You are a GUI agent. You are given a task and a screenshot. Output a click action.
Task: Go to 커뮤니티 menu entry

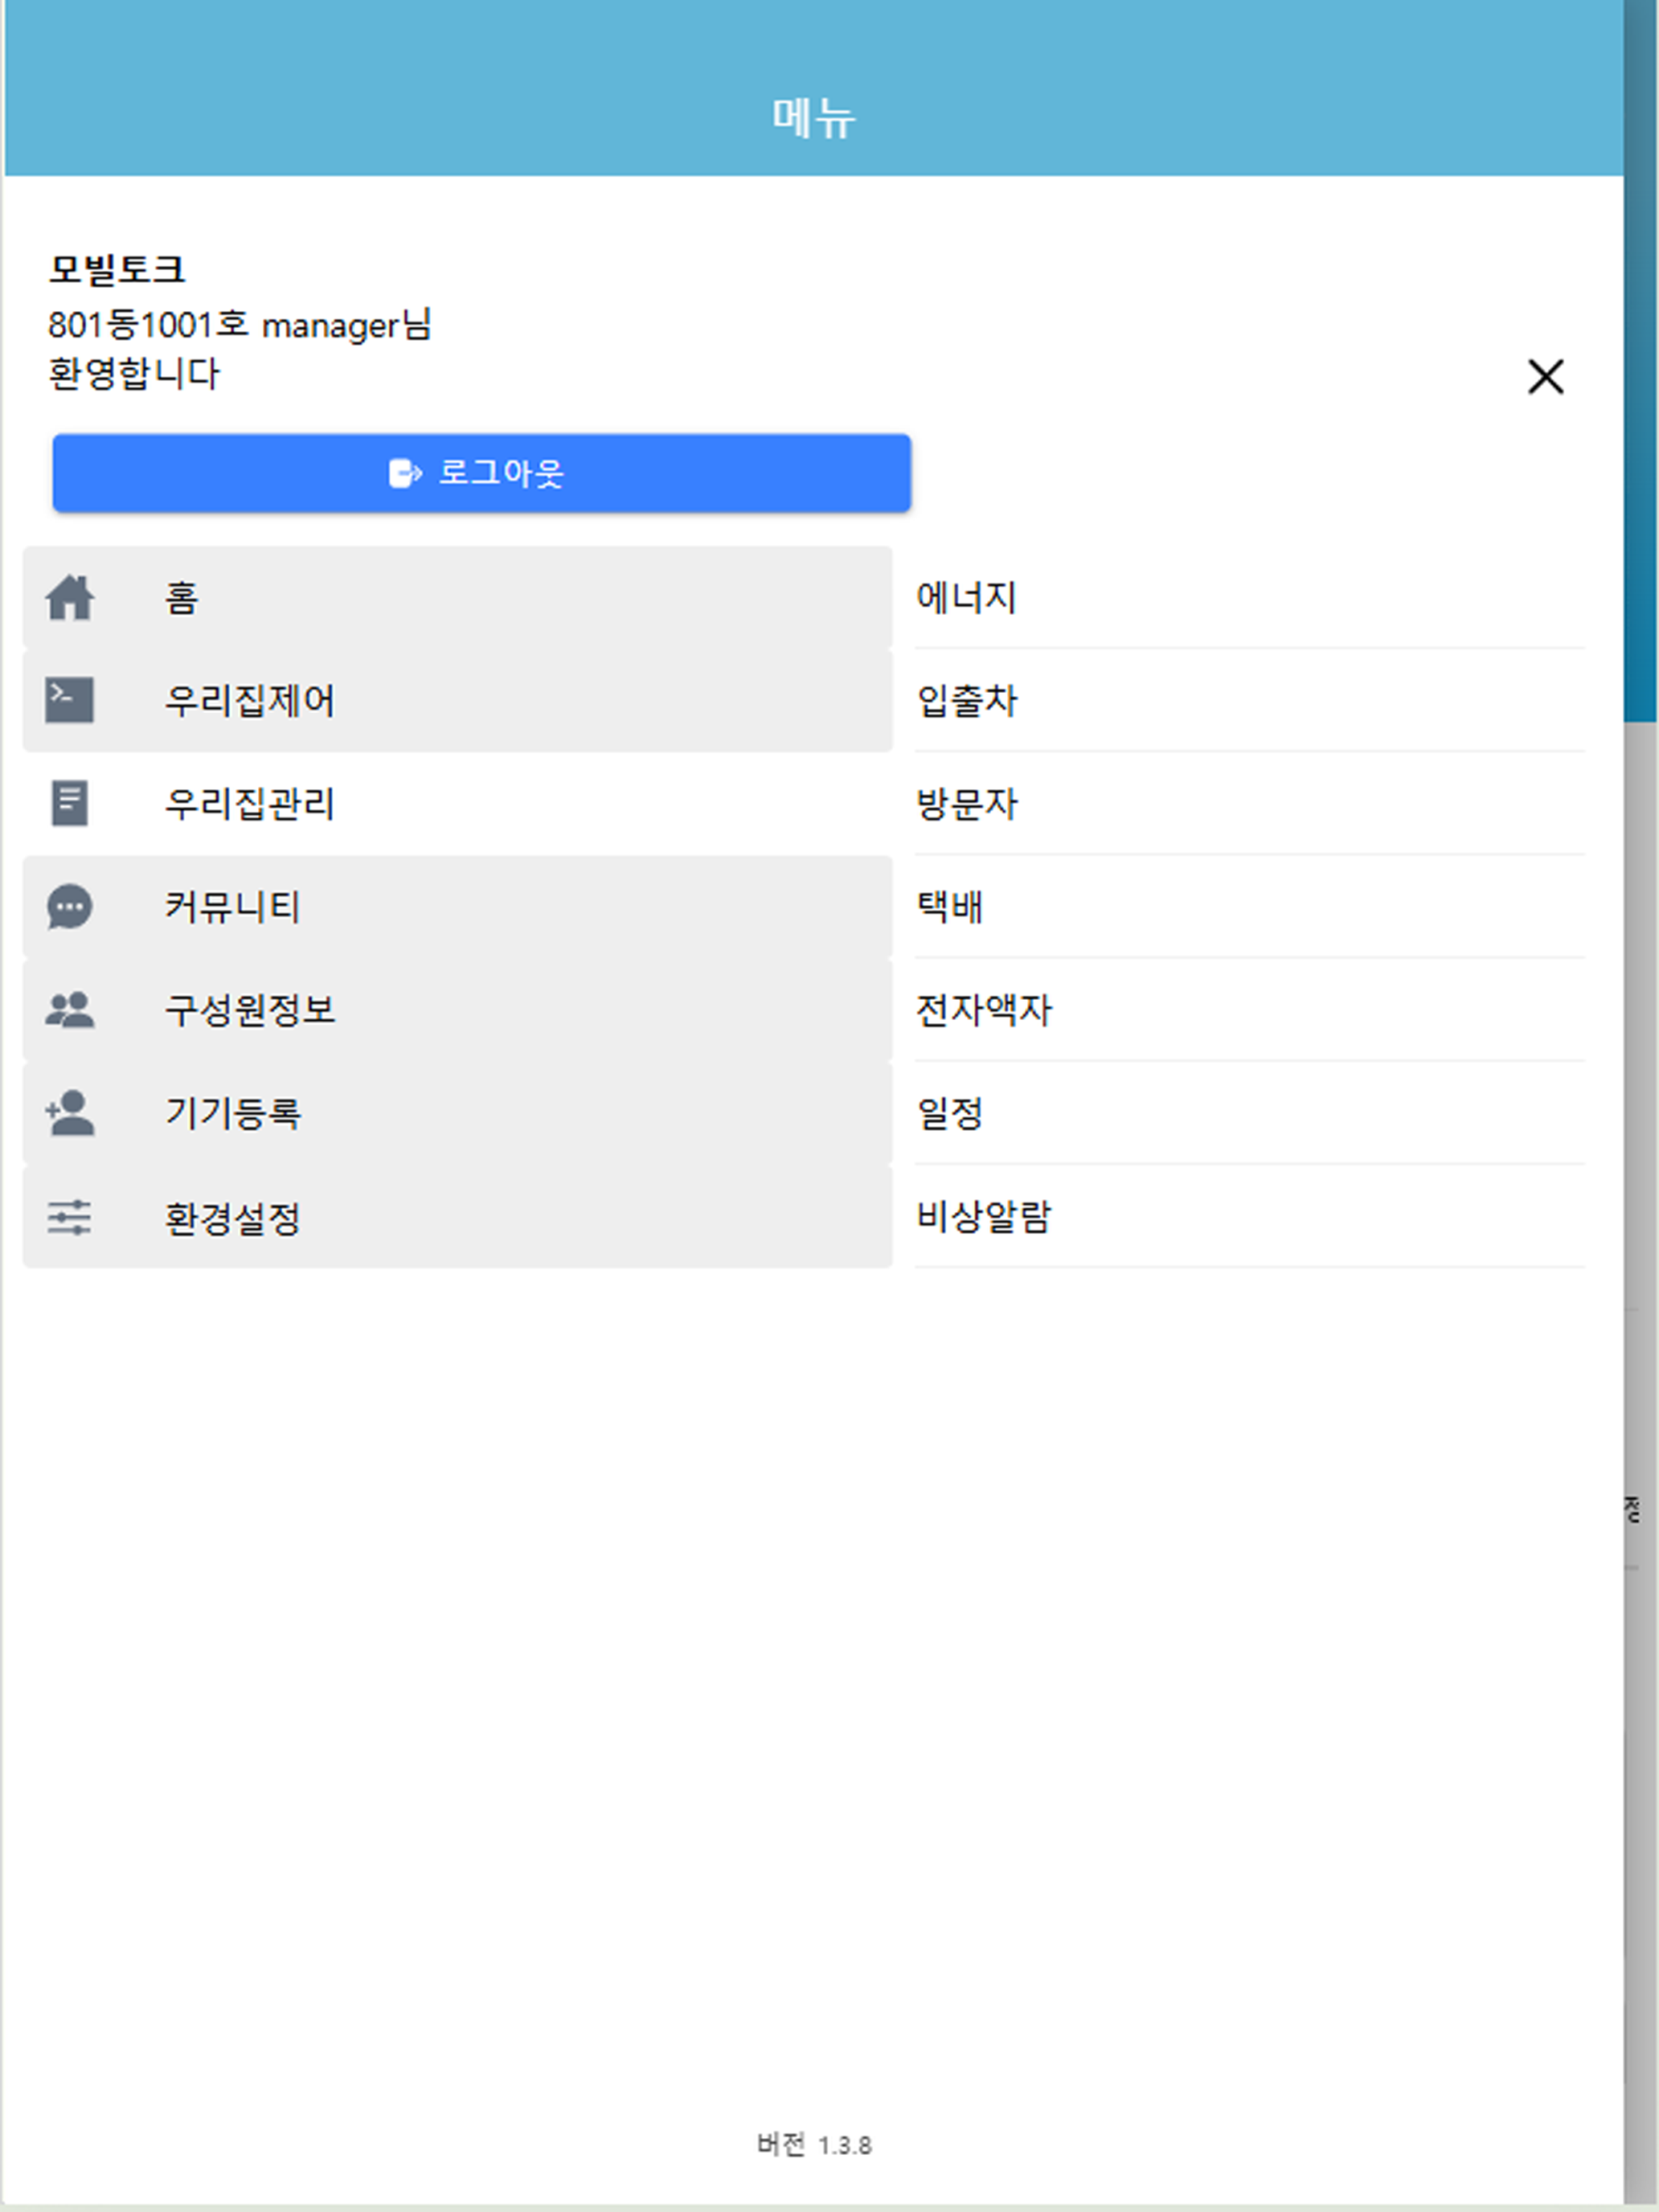point(457,907)
